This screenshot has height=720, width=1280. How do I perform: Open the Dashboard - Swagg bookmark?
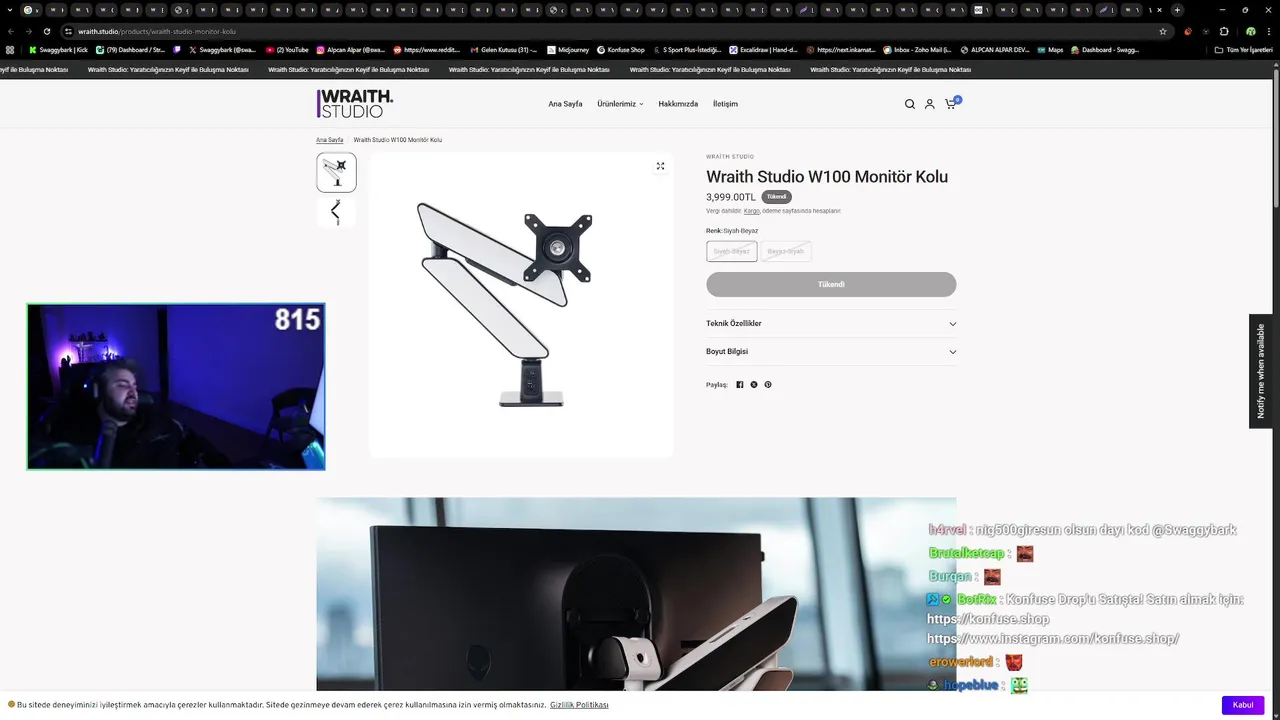pos(1105,49)
